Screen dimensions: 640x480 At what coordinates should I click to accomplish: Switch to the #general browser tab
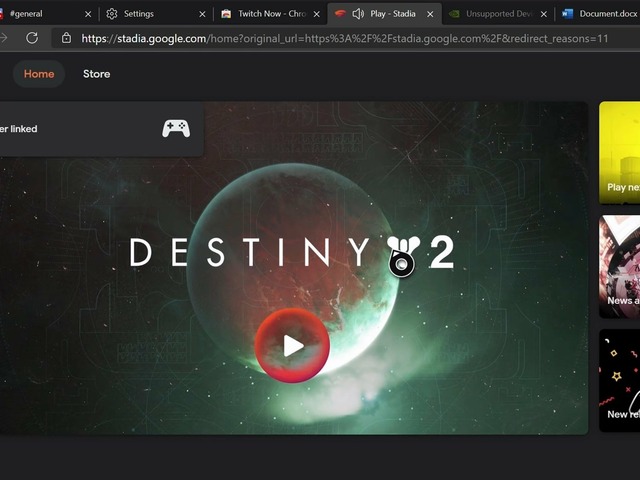40,14
